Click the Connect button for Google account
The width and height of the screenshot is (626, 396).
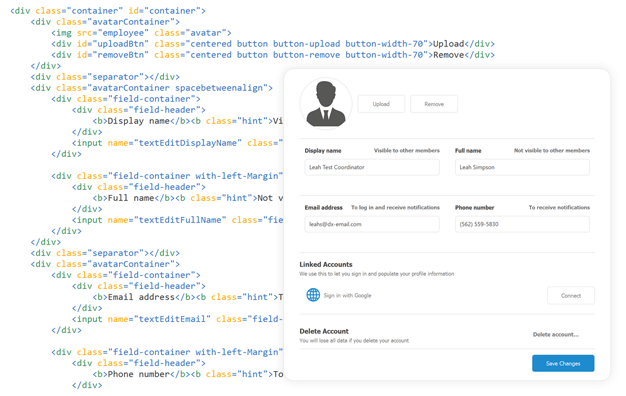571,295
